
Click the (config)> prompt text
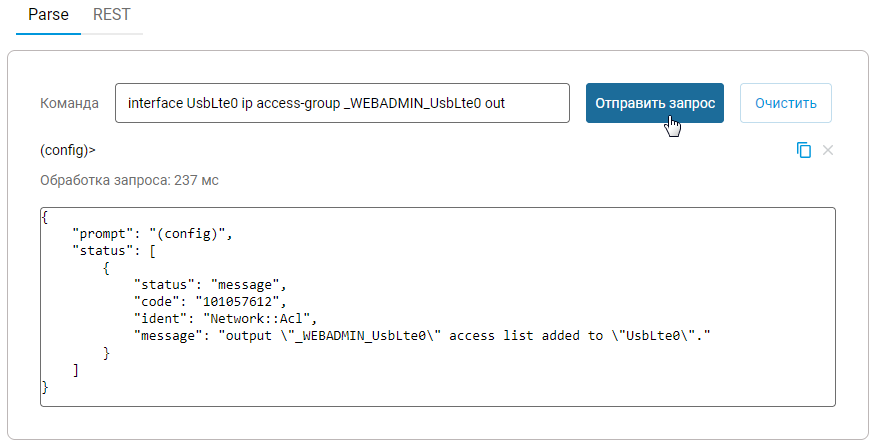point(68,151)
